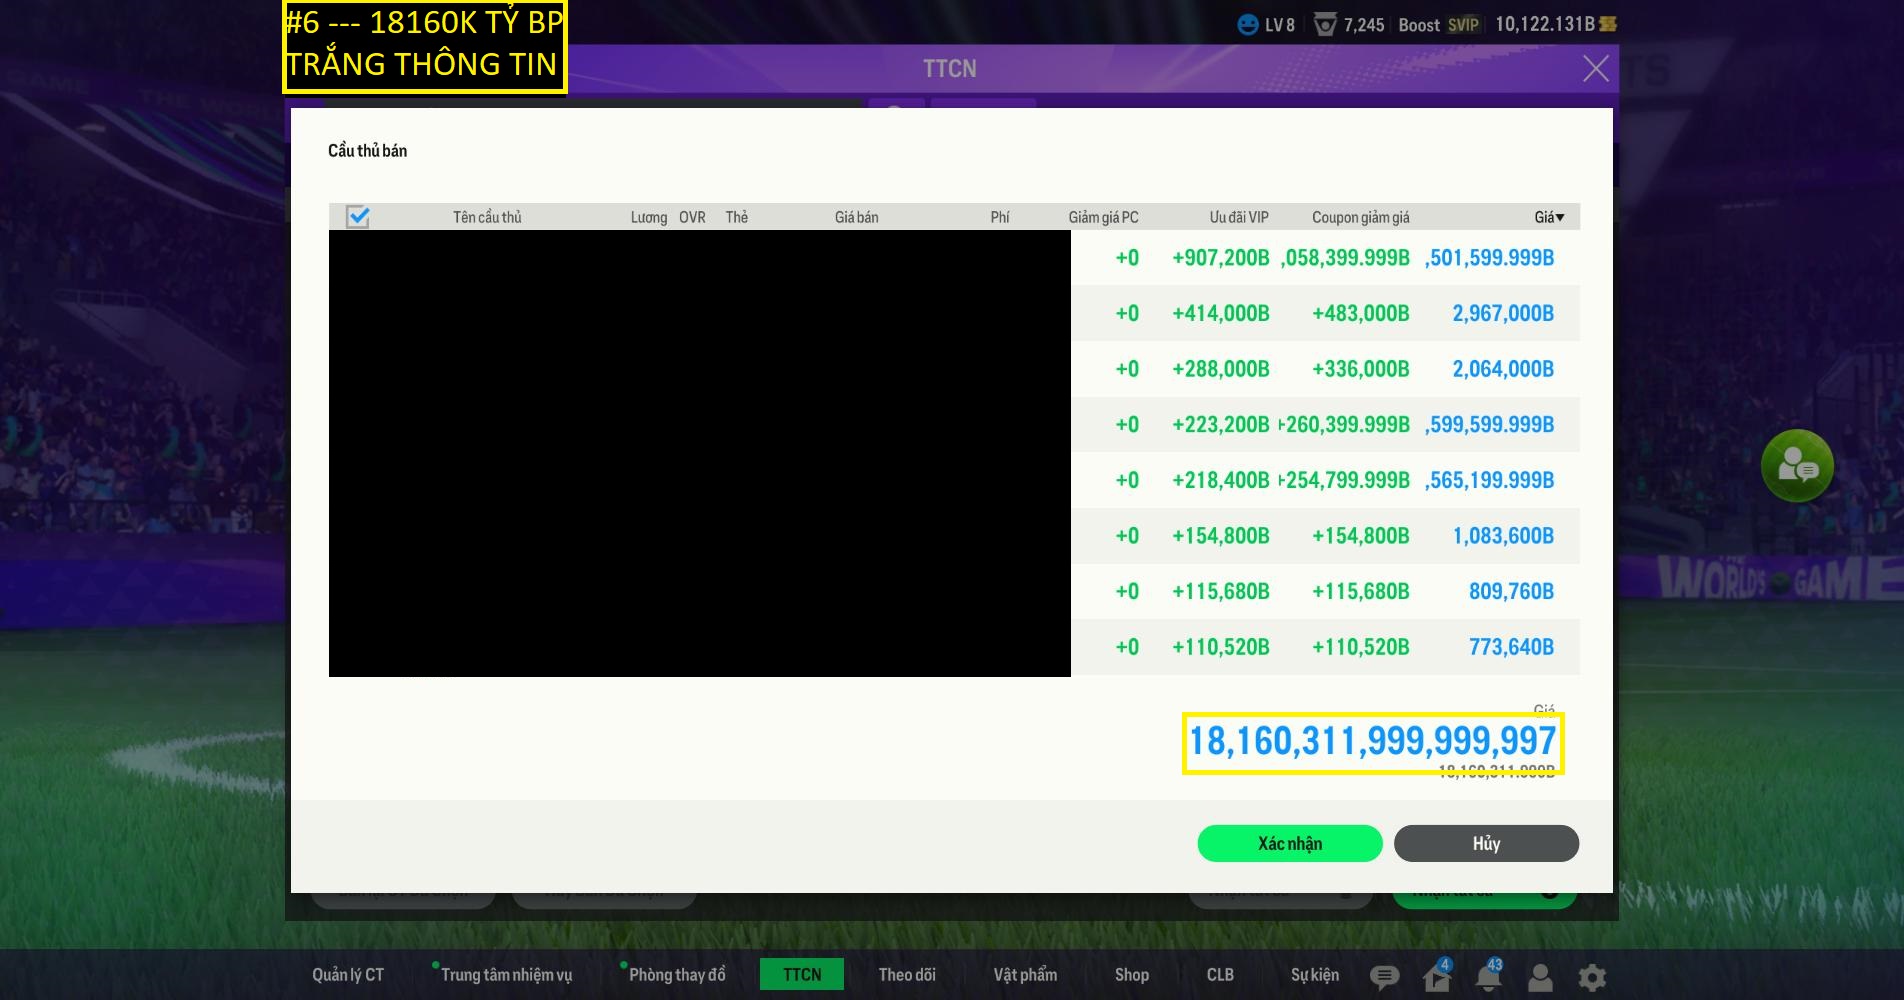Image resolution: width=1904 pixels, height=1000 pixels.
Task: Click the Lương column header
Action: 649,217
